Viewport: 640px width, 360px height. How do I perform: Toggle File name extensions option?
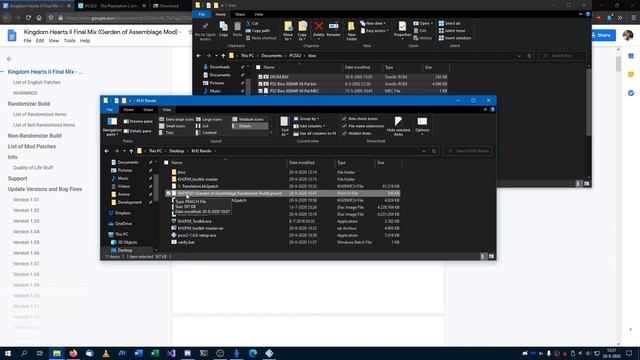click(x=363, y=126)
